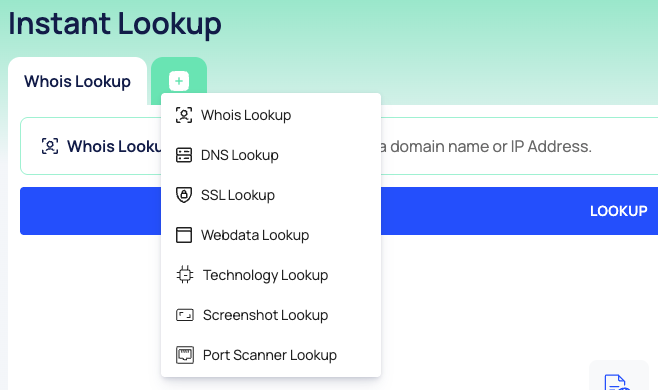Click the Screenshot frame icon

(185, 315)
